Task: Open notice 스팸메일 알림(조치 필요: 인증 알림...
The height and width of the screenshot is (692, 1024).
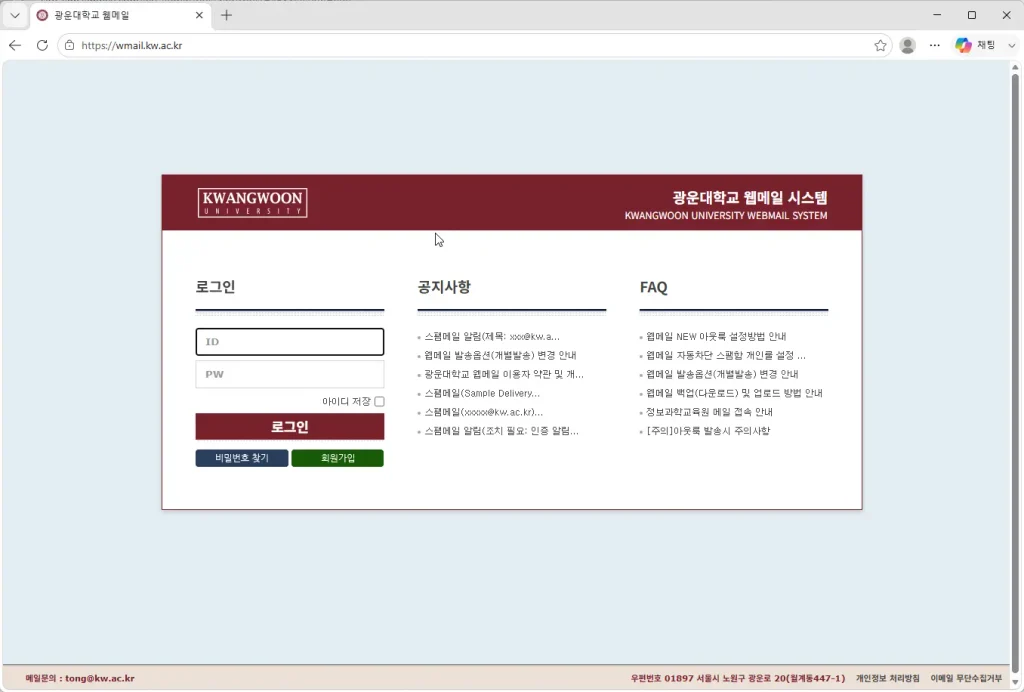Action: [501, 431]
